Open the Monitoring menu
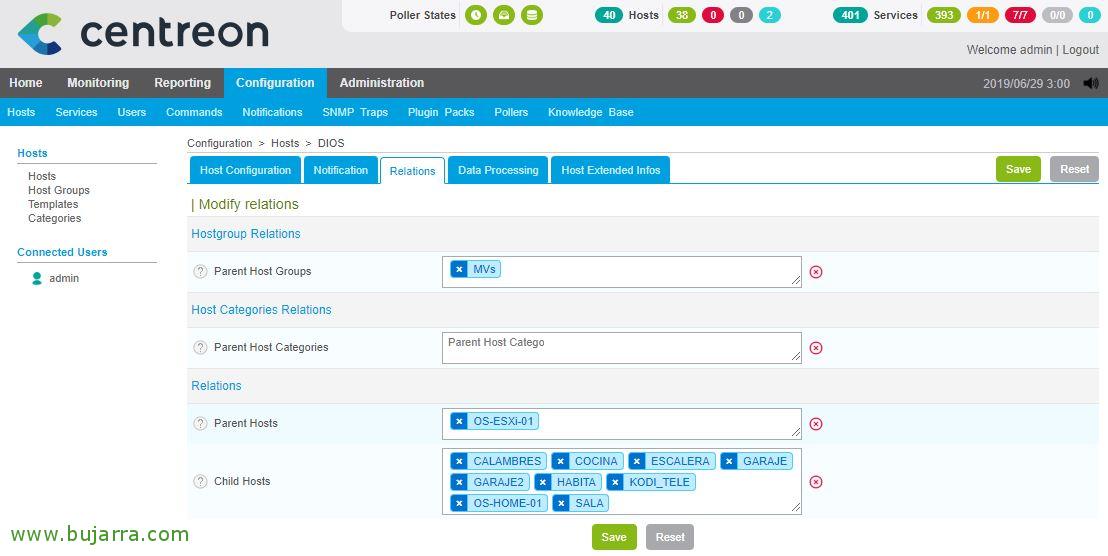Image resolution: width=1108 pixels, height=556 pixels. tap(98, 83)
